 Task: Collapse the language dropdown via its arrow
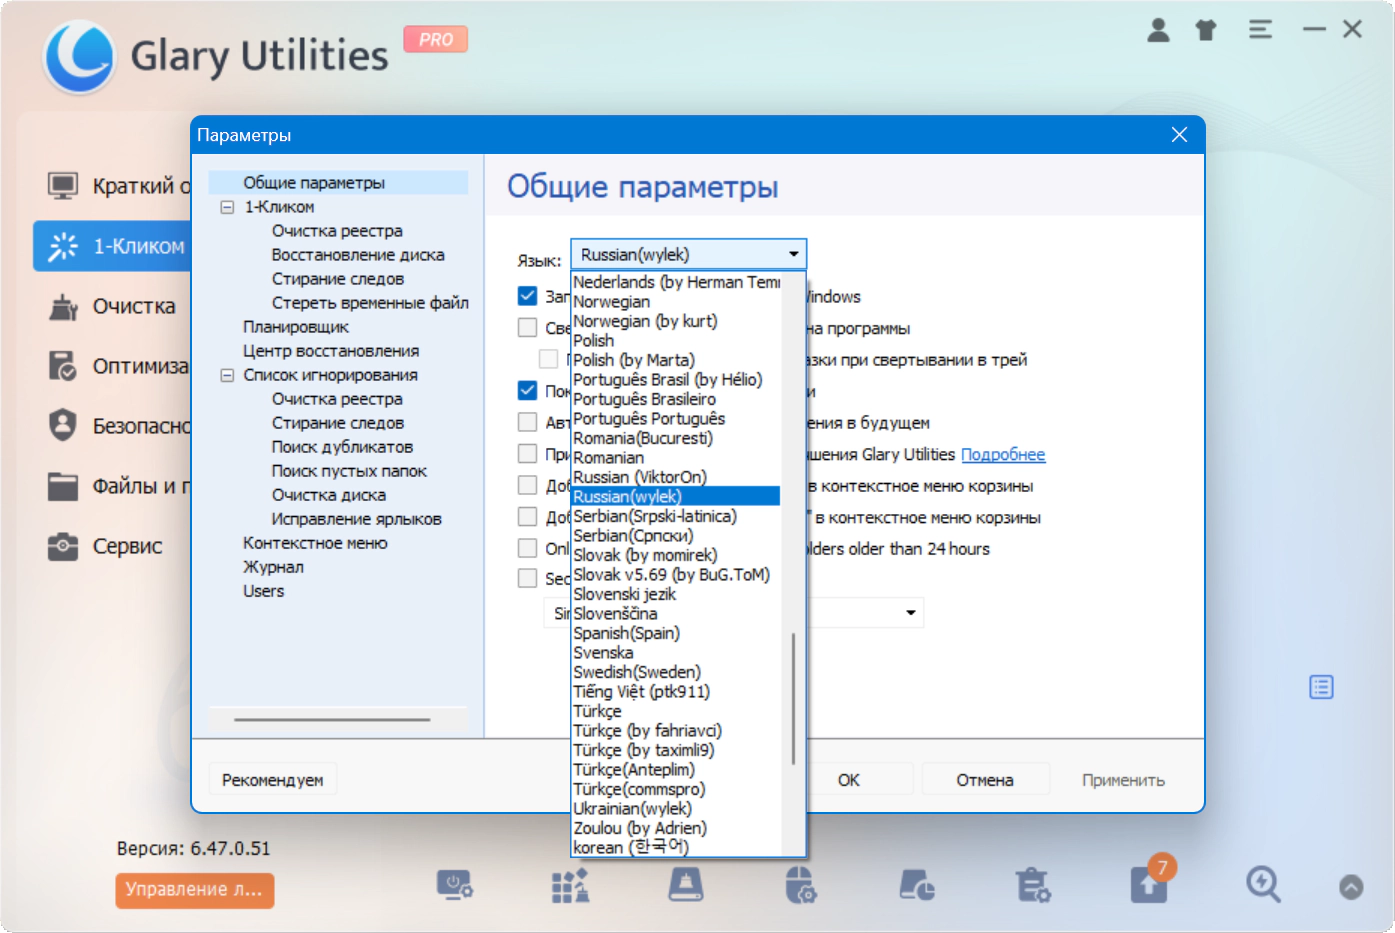(793, 254)
